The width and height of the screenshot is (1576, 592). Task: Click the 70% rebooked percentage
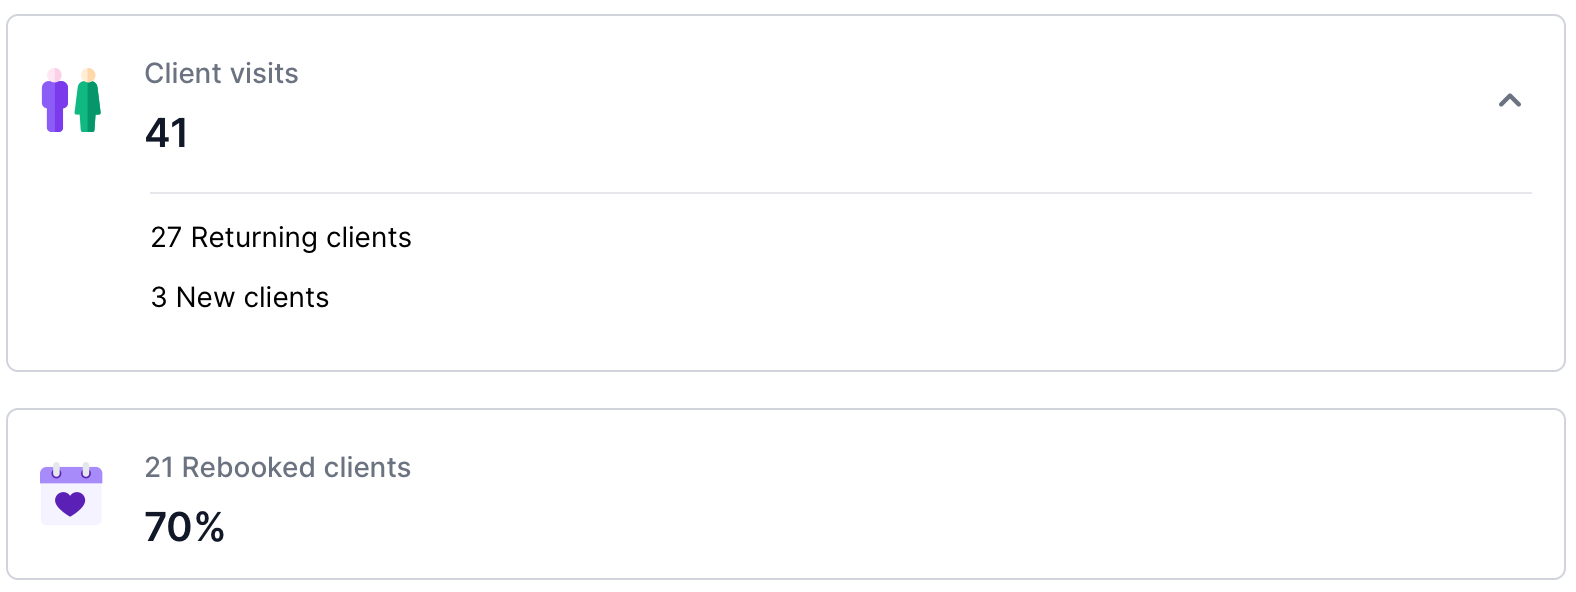coord(185,527)
